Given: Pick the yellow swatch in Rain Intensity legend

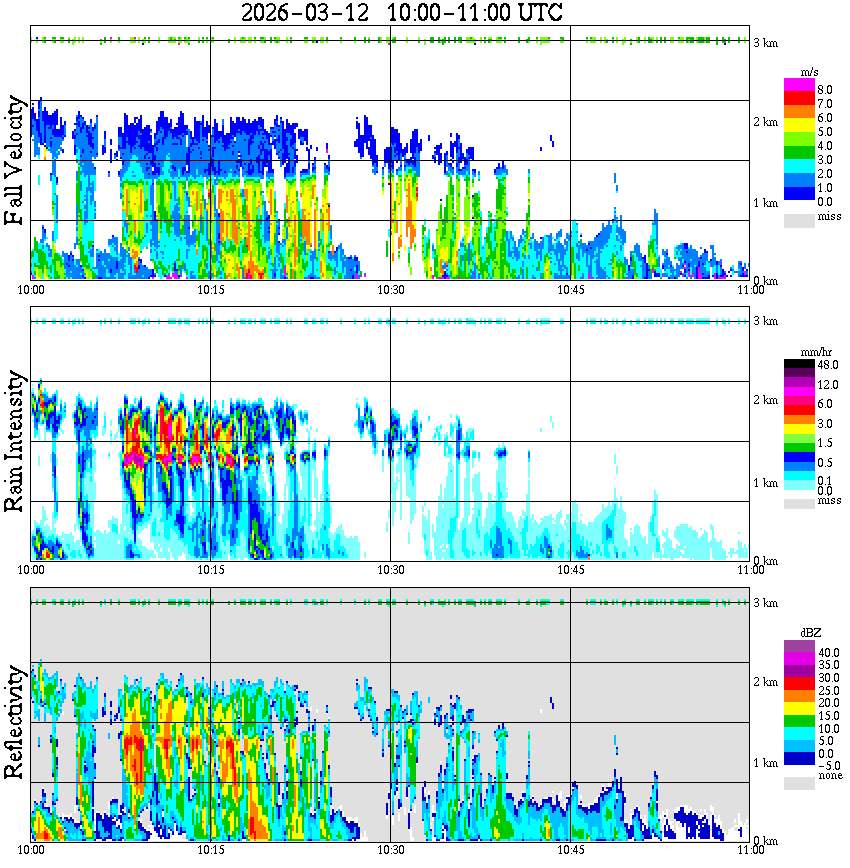Looking at the screenshot, I should (799, 428).
